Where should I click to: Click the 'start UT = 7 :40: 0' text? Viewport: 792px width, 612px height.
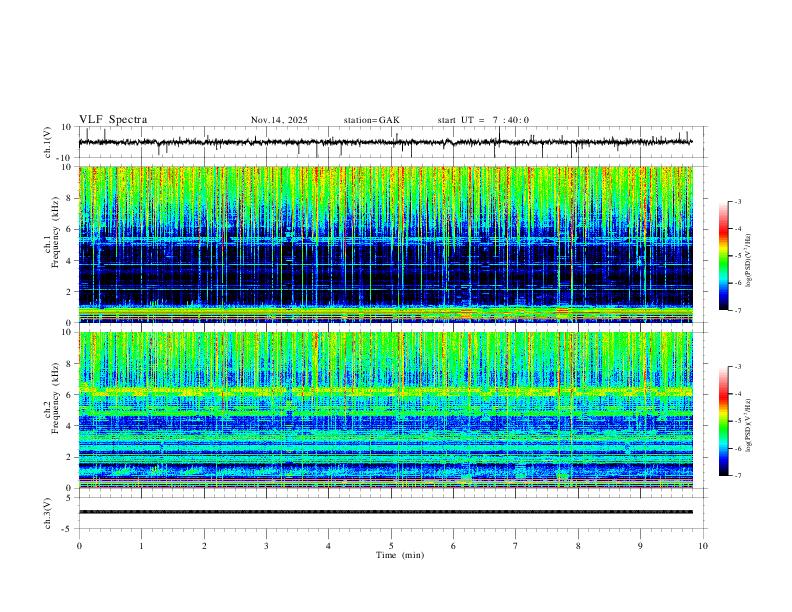[x=483, y=120]
